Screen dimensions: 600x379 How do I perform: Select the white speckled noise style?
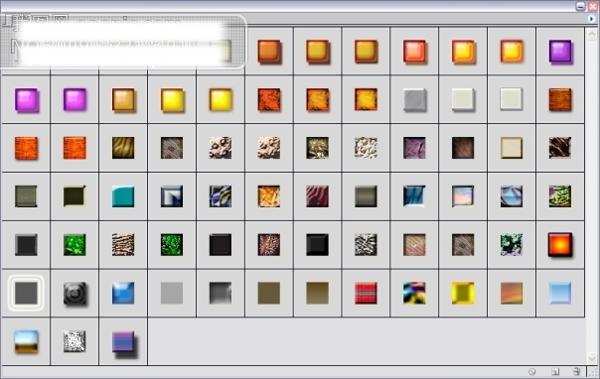click(75, 341)
